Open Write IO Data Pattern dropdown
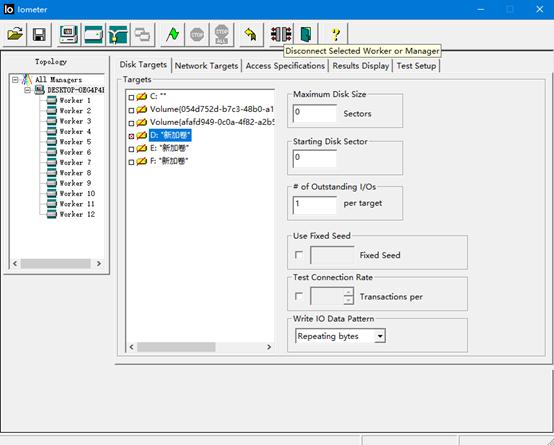Viewport: 554px width, 445px height. point(380,336)
